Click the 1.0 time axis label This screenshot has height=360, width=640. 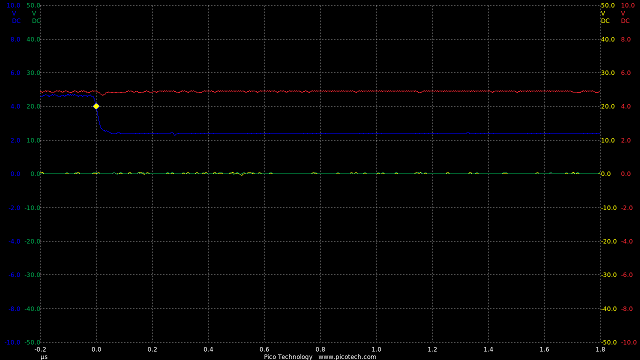pyautogui.click(x=376, y=349)
